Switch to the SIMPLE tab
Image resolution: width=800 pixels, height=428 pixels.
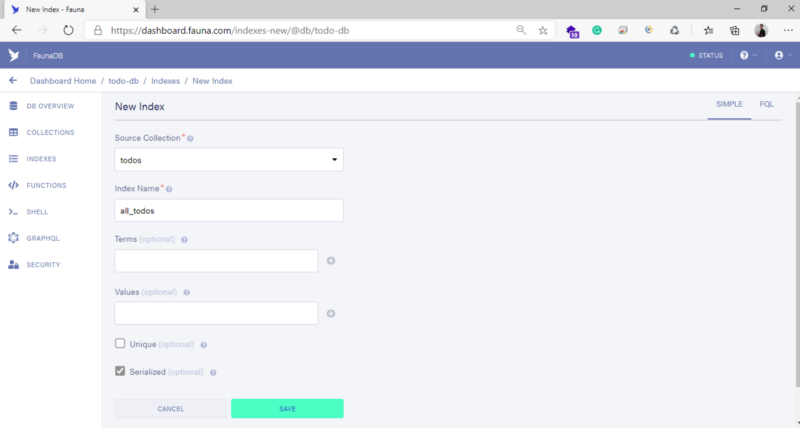pyautogui.click(x=729, y=105)
